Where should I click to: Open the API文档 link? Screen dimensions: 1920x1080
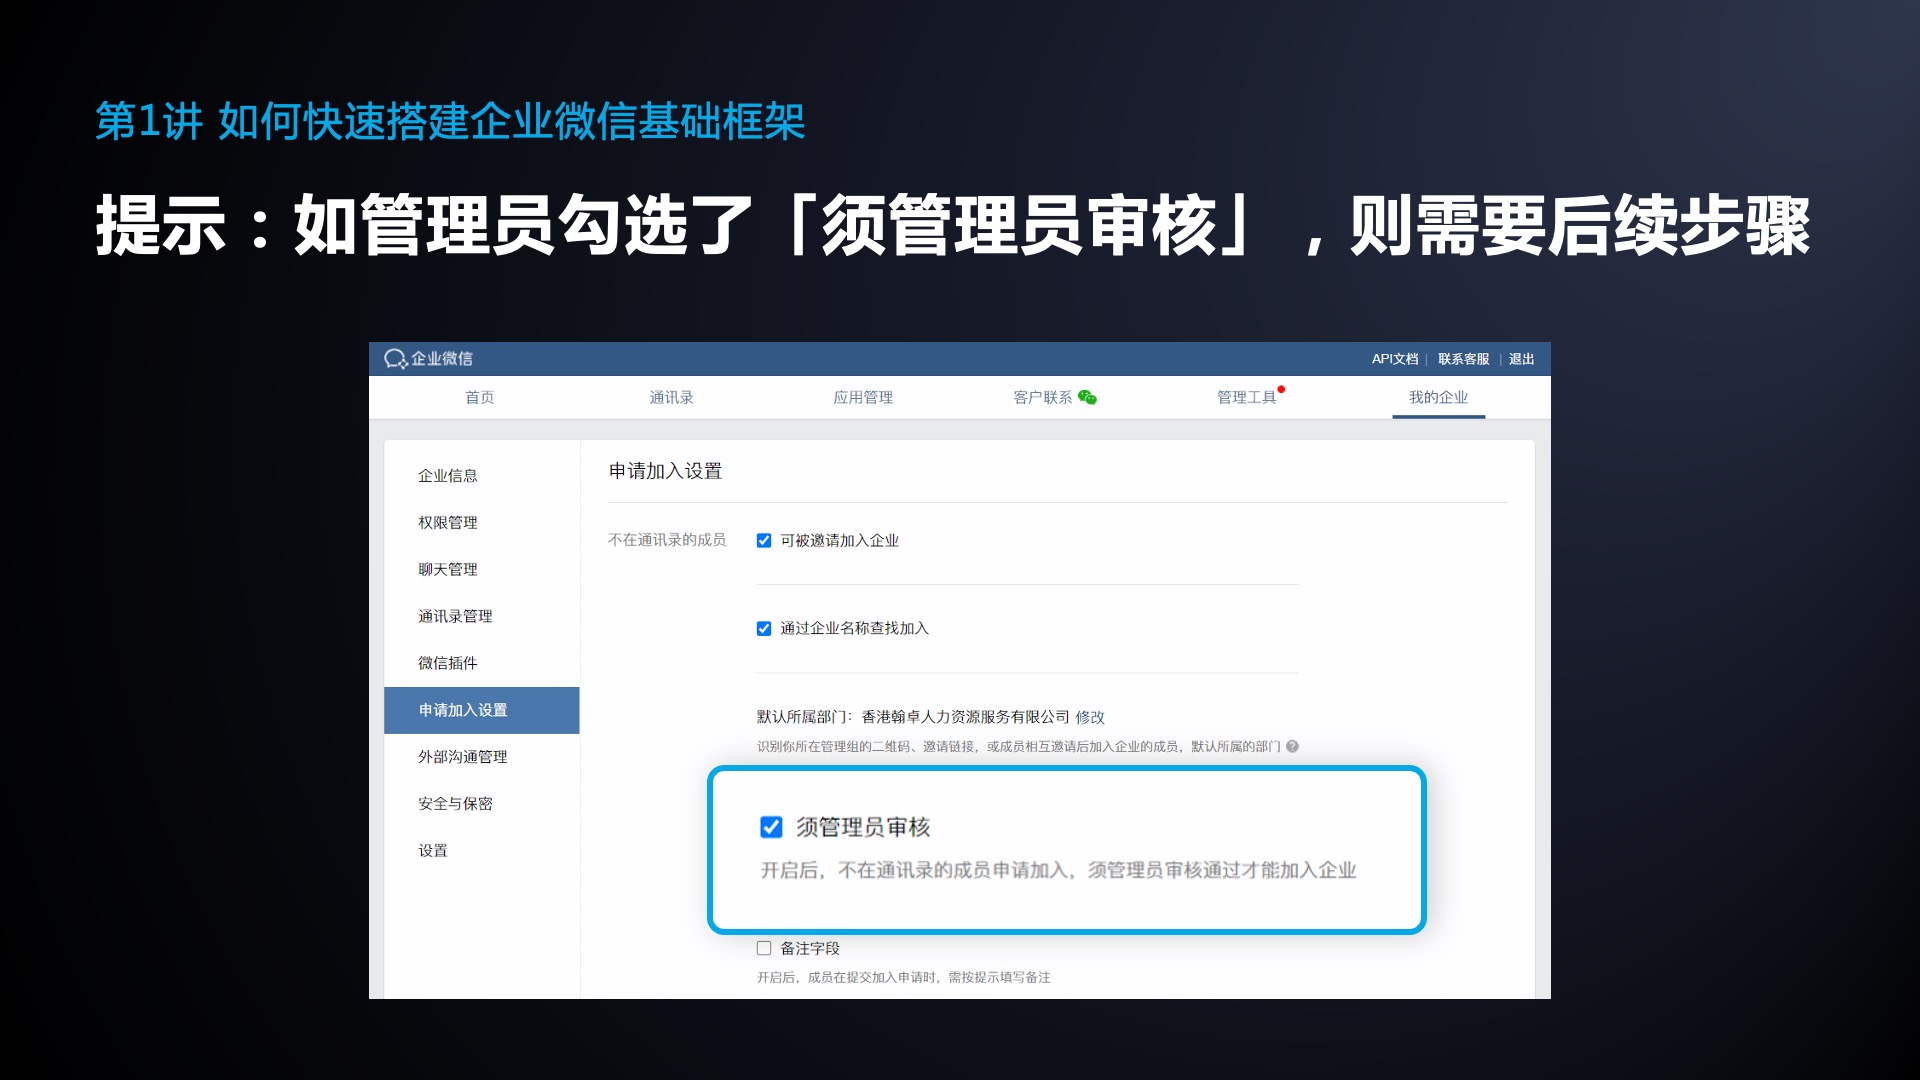click(x=1395, y=359)
